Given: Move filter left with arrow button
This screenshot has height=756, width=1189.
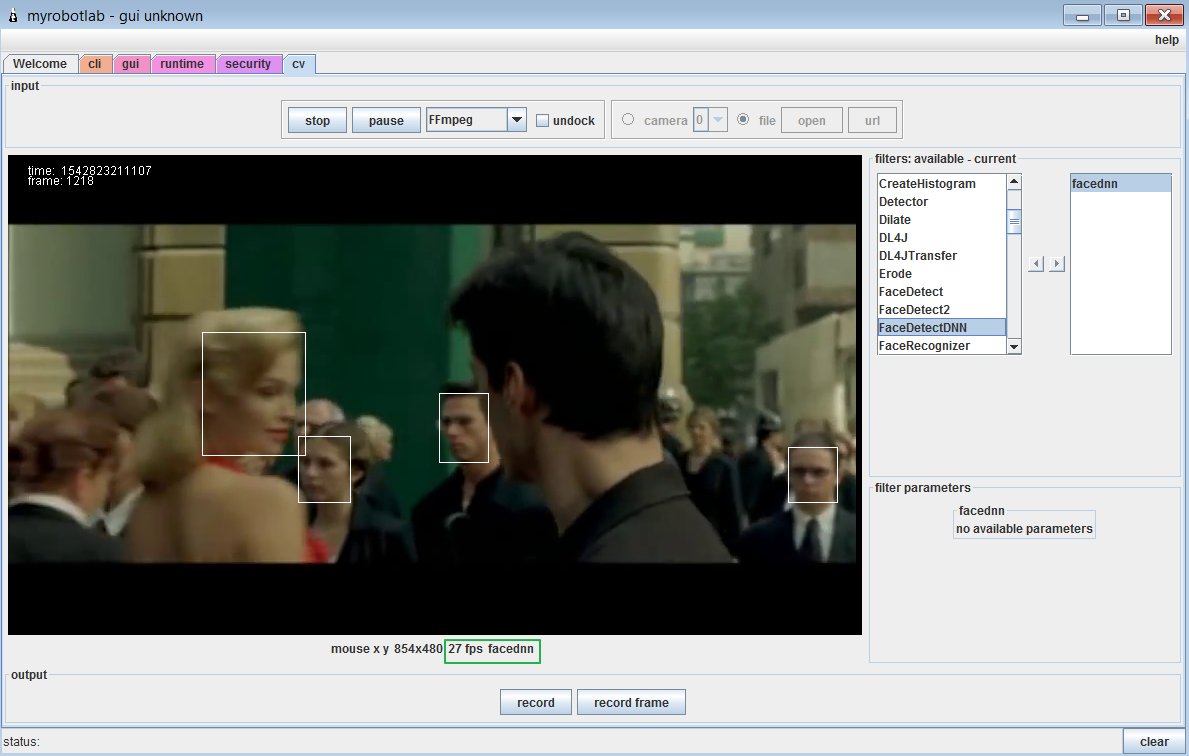Looking at the screenshot, I should click(1036, 264).
